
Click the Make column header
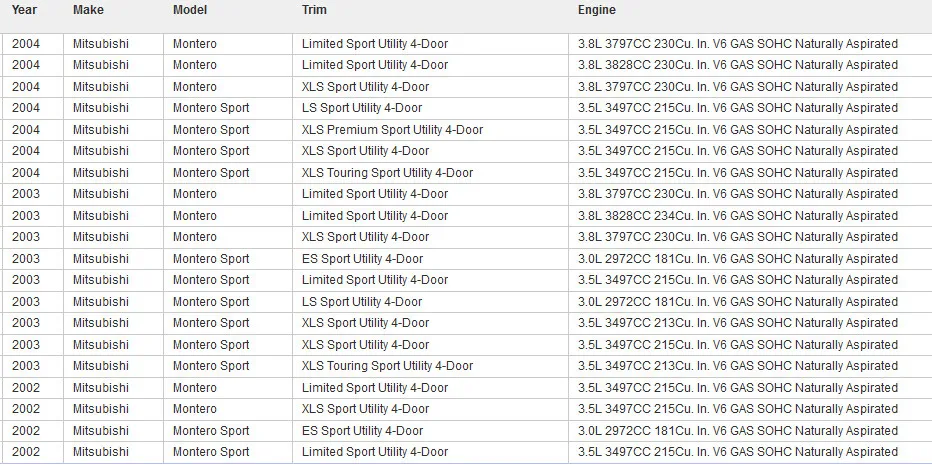(88, 10)
